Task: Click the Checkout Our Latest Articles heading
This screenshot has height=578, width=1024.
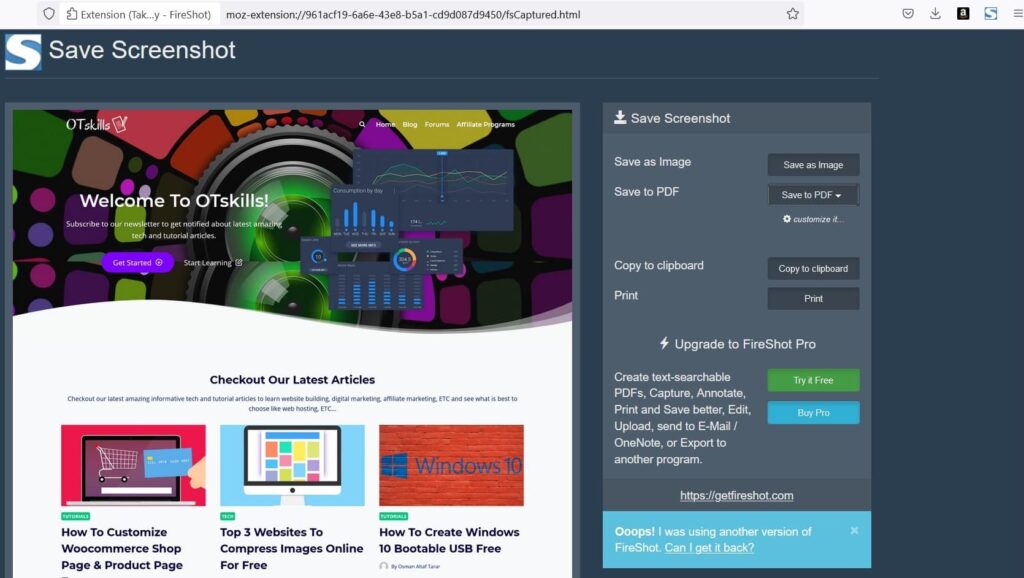Action: [292, 379]
